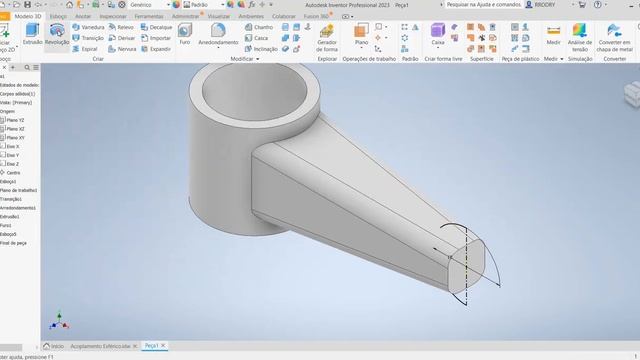Switch to the Colaborar tab
The width and height of the screenshot is (640, 360).
coord(284,16)
